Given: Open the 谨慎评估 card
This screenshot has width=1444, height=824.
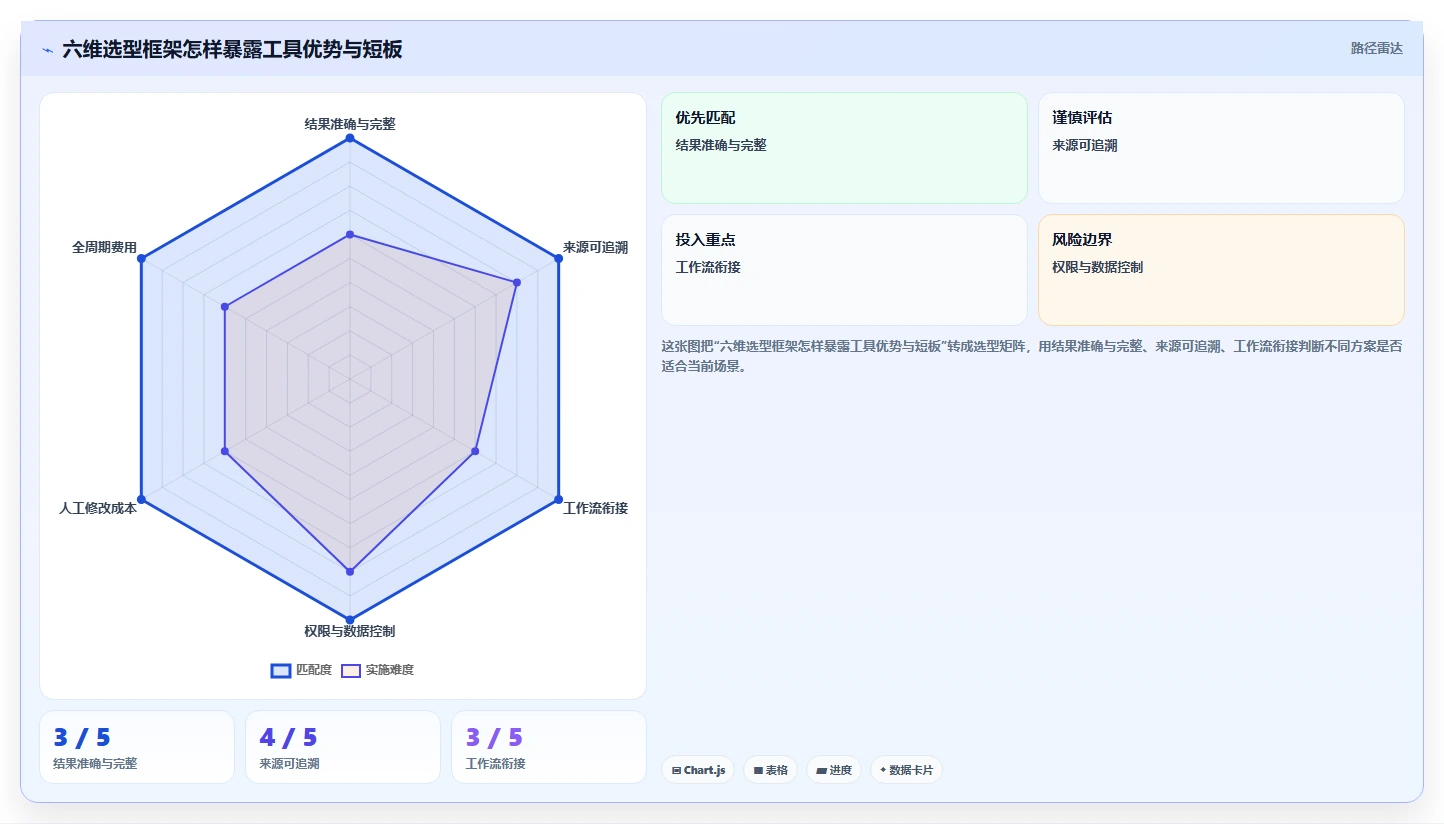Looking at the screenshot, I should [x=1221, y=148].
